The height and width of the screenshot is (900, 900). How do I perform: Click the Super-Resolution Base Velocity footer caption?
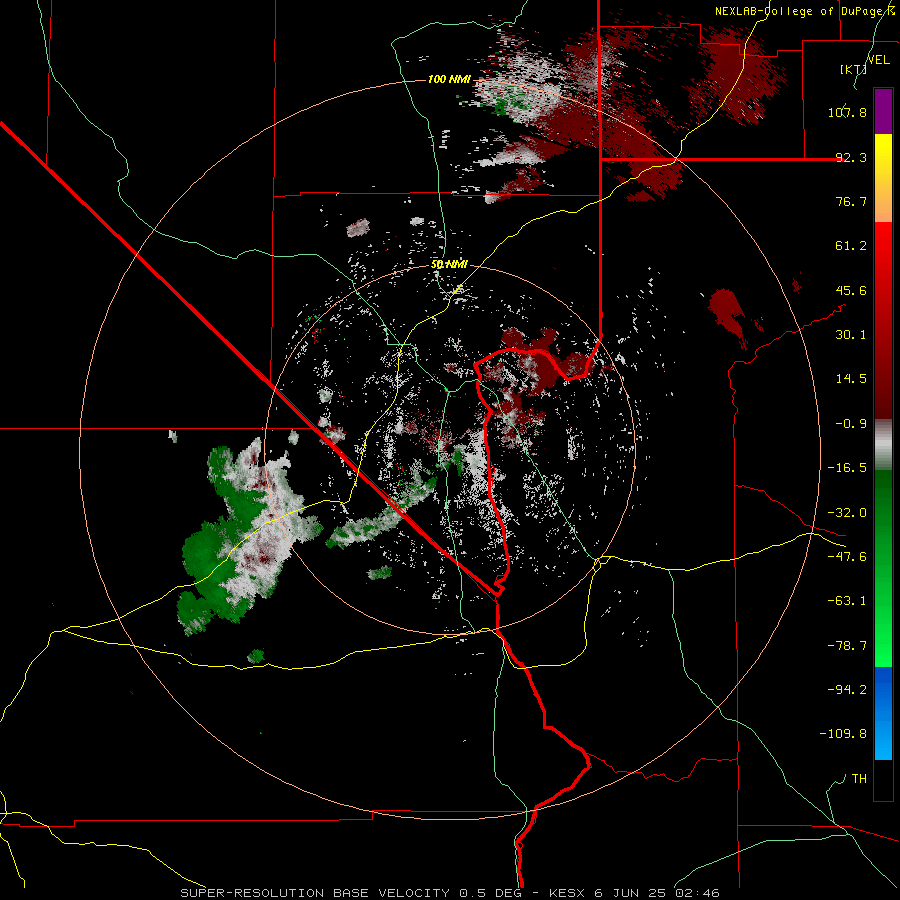coord(449,893)
